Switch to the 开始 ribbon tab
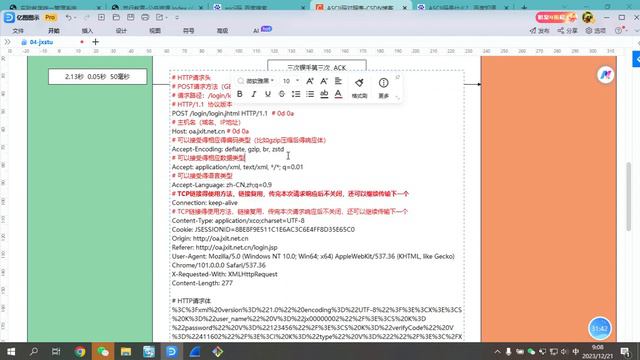 (x=53, y=31)
